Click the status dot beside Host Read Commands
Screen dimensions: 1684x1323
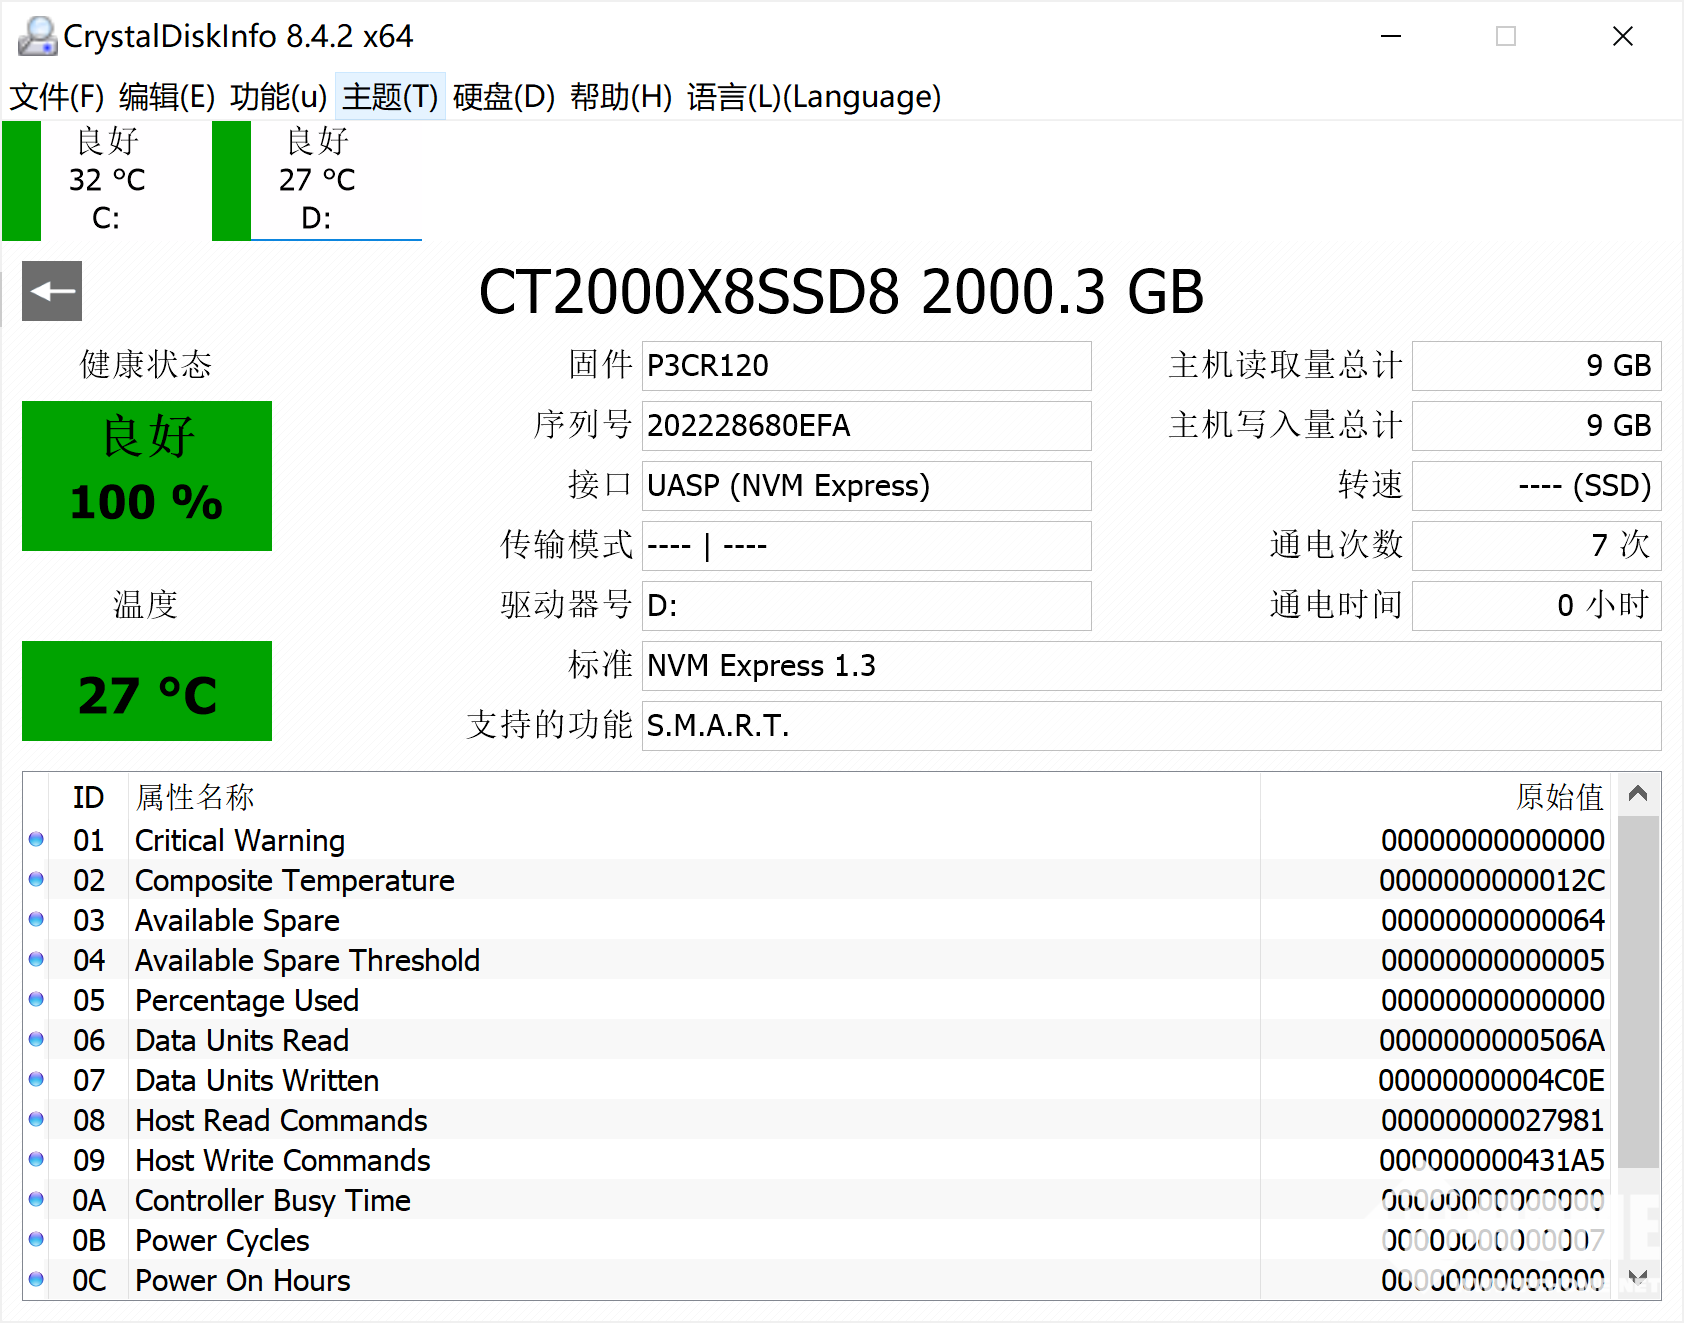coord(37,1120)
